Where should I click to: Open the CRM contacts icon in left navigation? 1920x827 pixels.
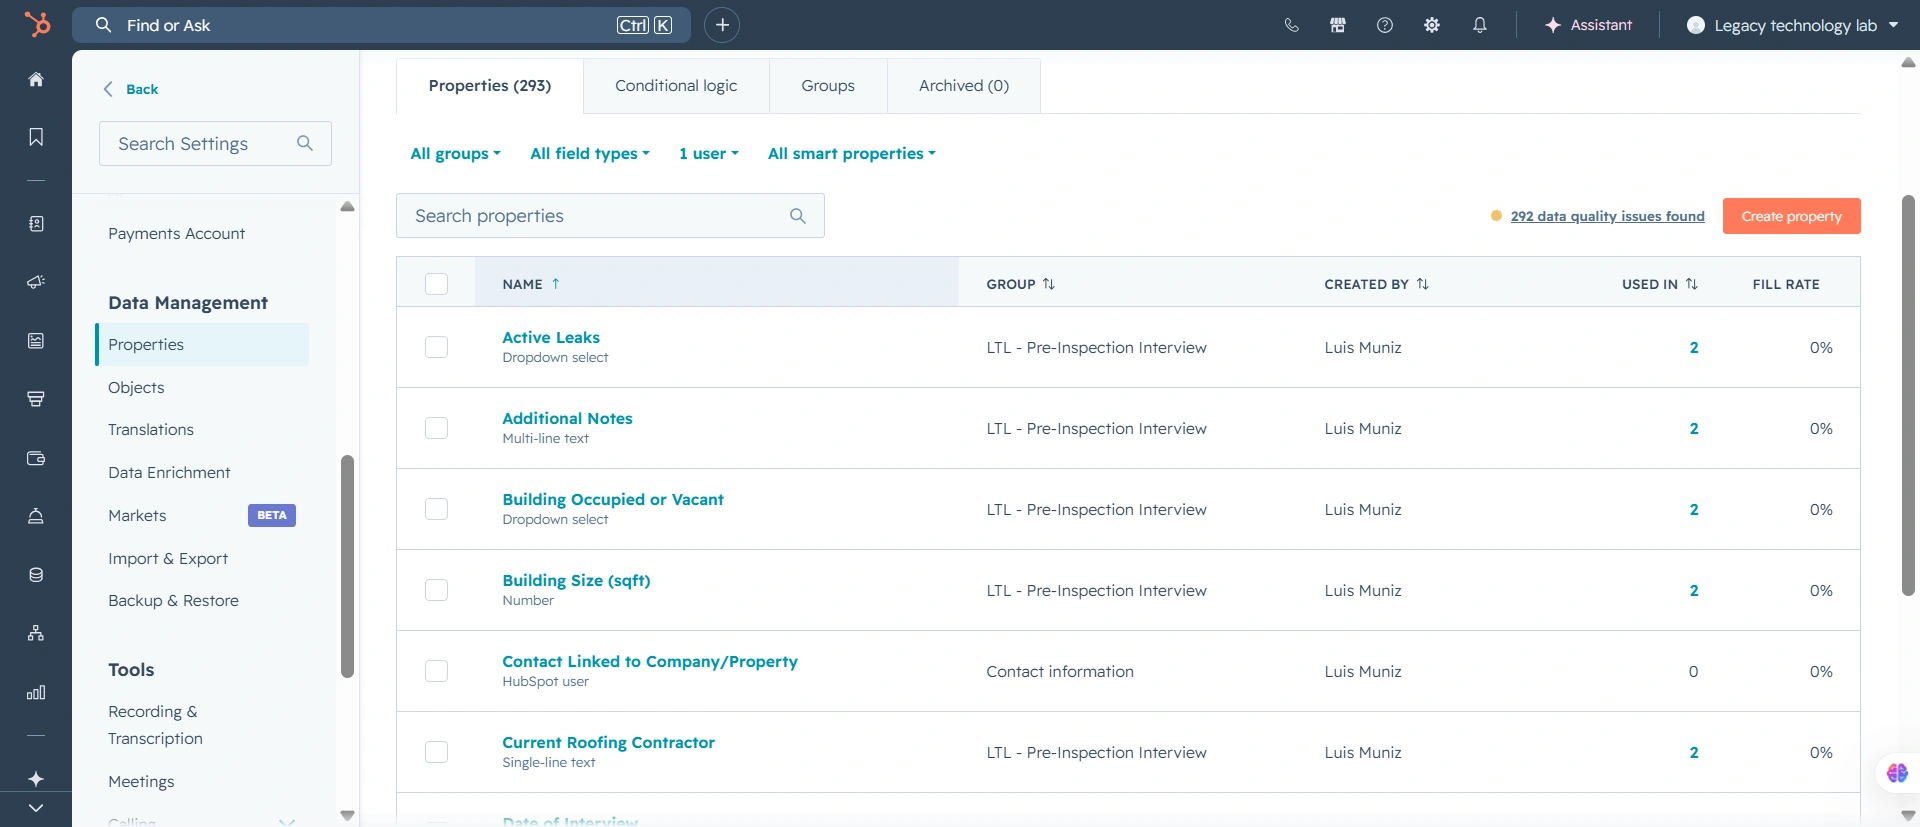(36, 224)
